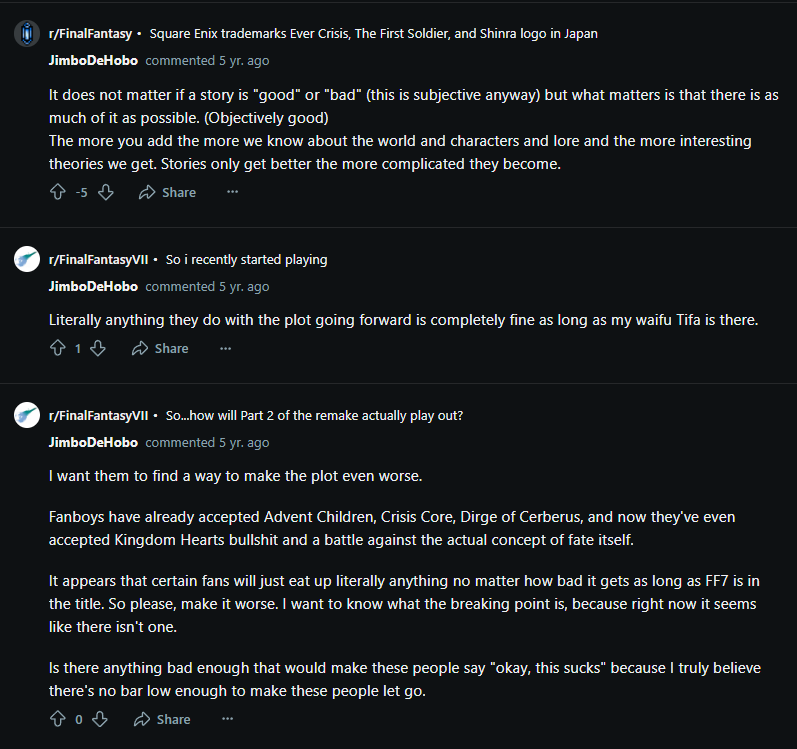Image resolution: width=797 pixels, height=749 pixels.
Task: Share the Part 2 remake comment
Action: [161, 719]
